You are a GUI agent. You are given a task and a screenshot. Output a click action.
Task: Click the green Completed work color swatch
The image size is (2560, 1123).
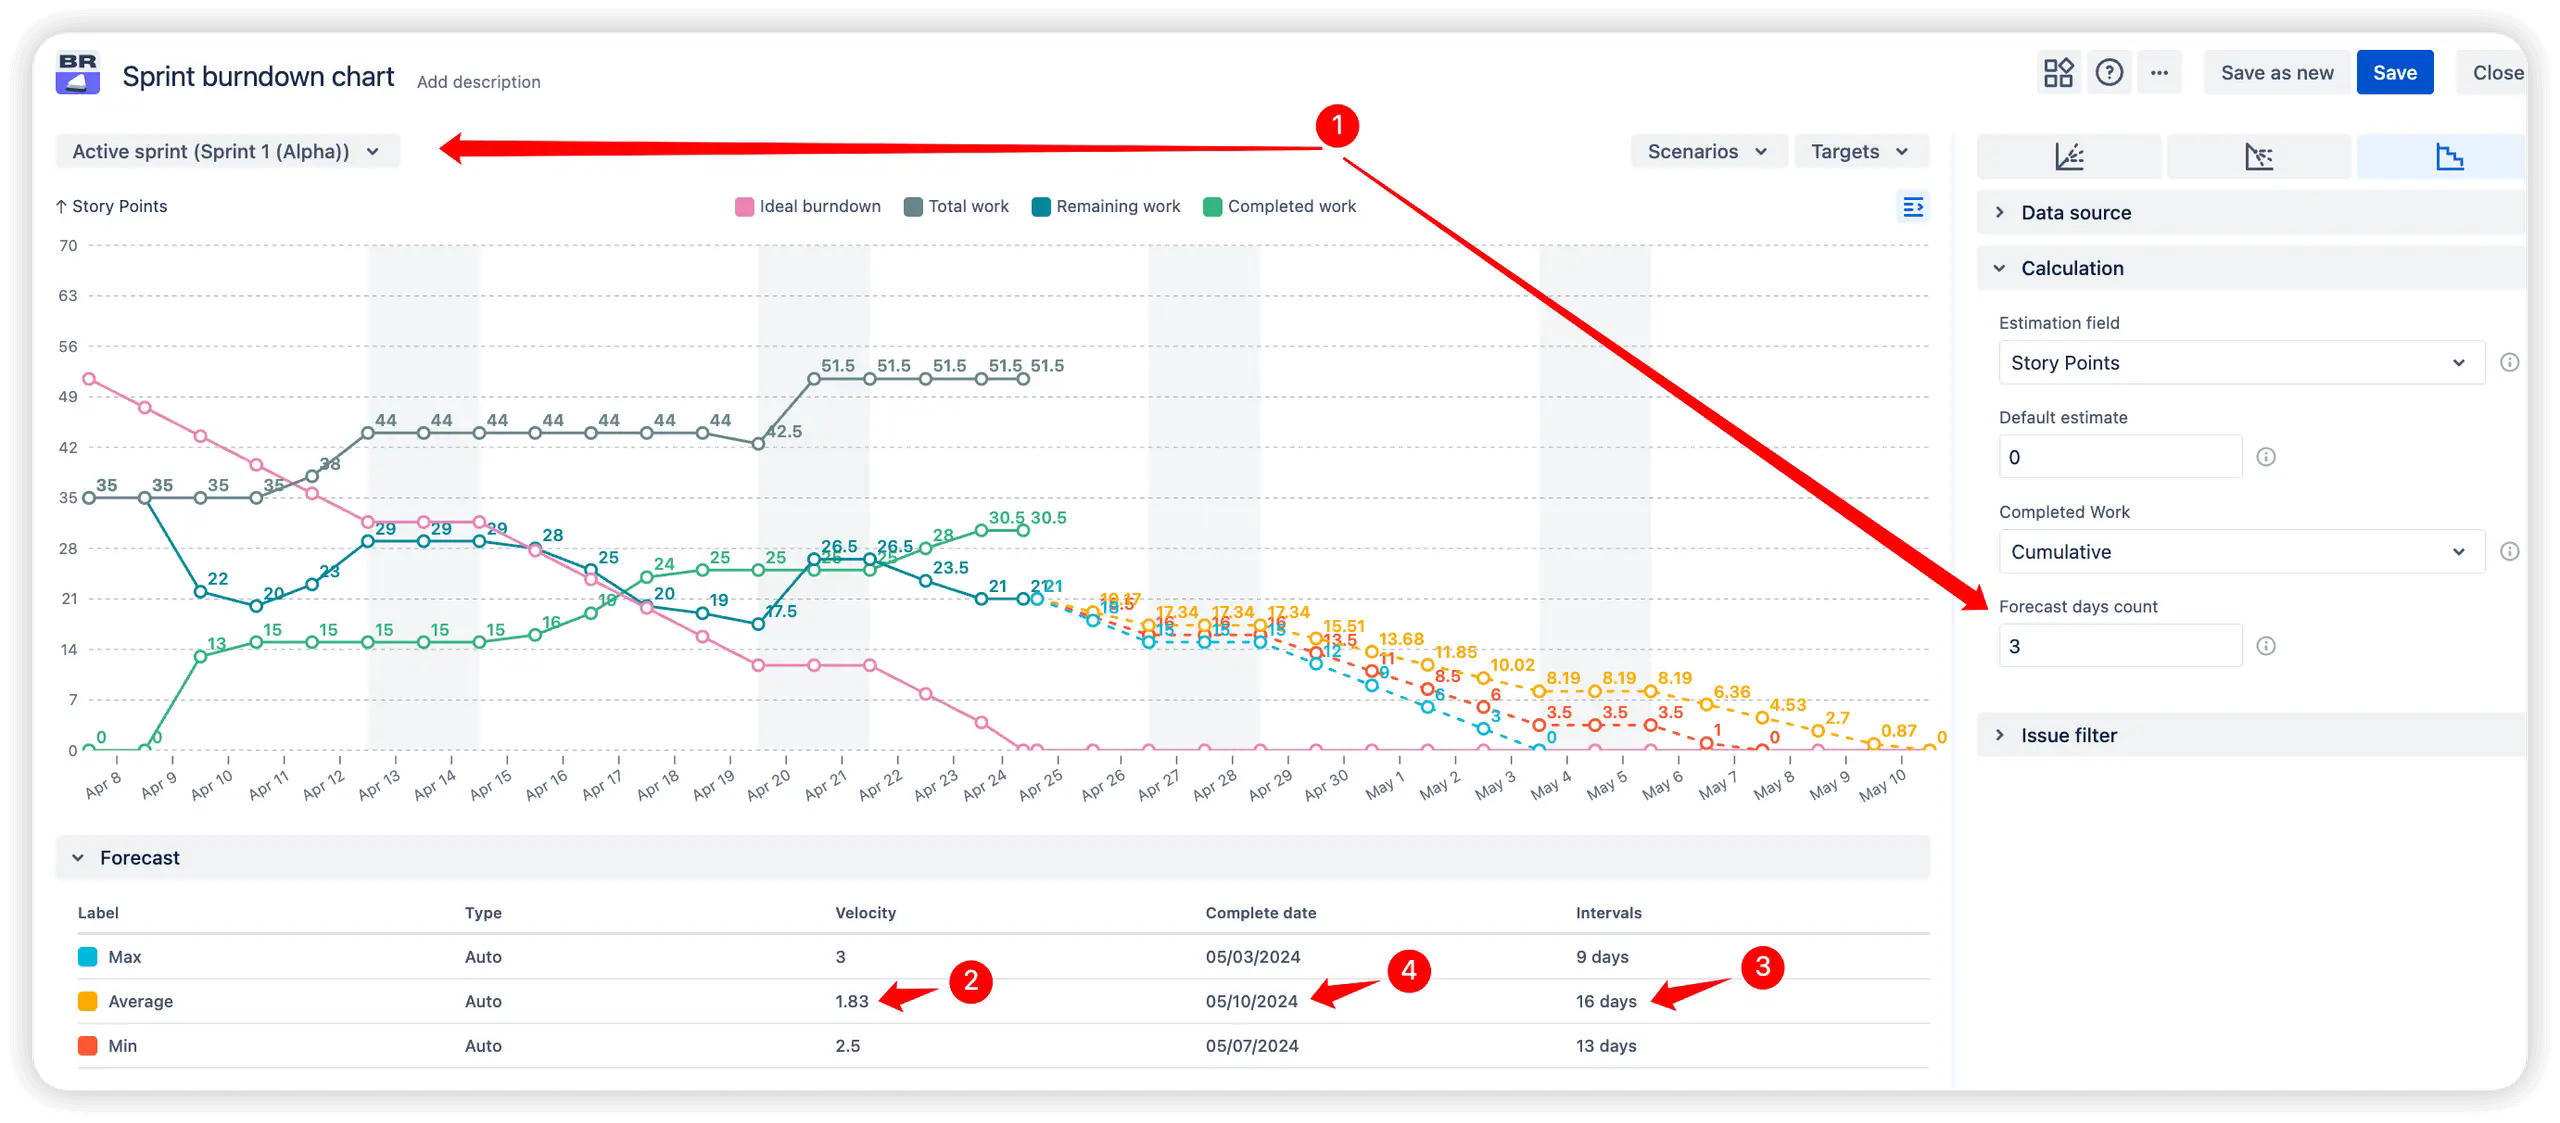click(1213, 206)
